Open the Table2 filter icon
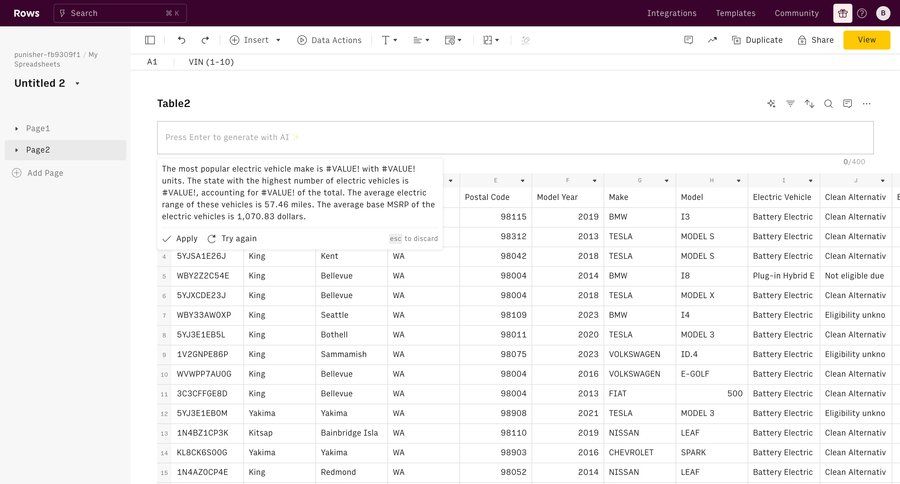Screen dimensions: 900x484 tap(790, 104)
